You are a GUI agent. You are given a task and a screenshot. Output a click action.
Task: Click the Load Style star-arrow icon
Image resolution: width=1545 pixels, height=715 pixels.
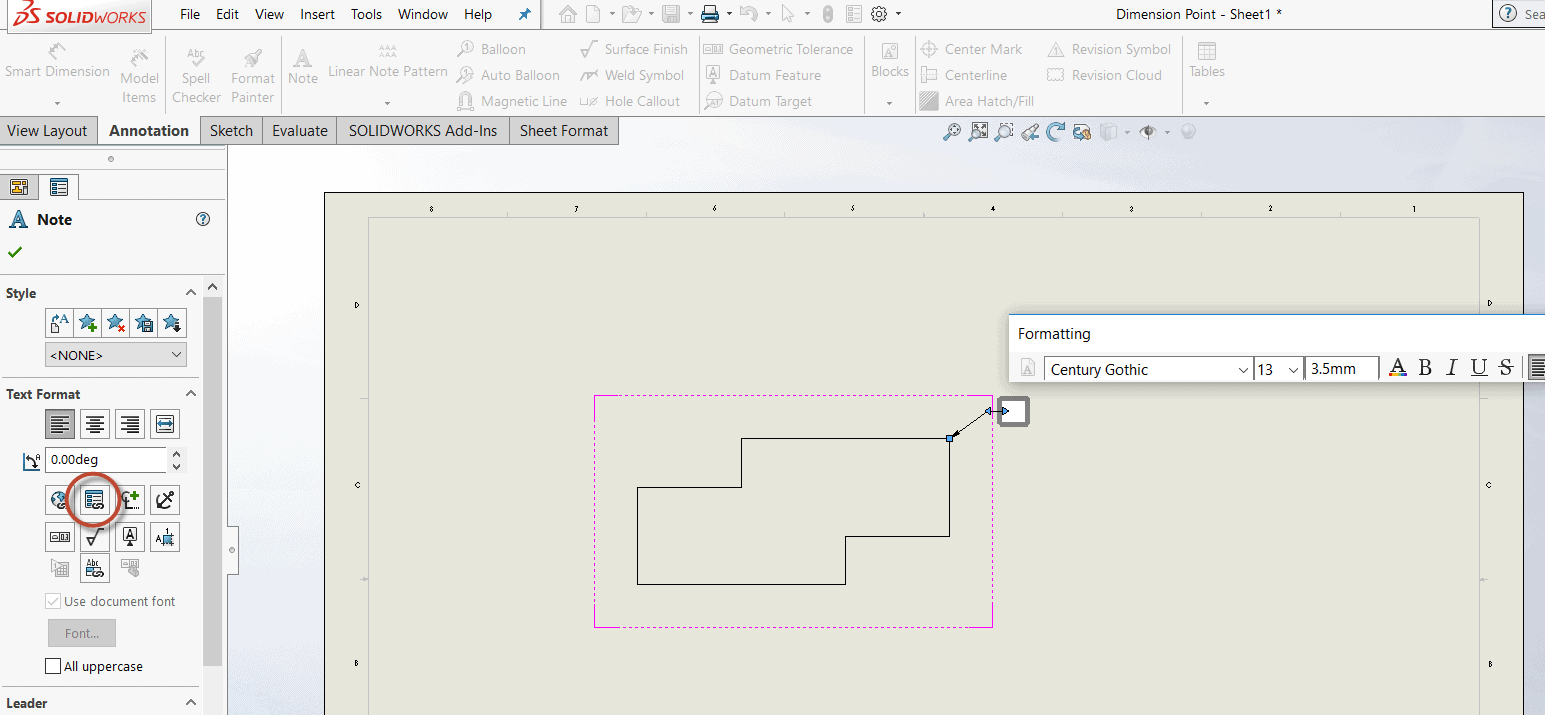[x=172, y=323]
